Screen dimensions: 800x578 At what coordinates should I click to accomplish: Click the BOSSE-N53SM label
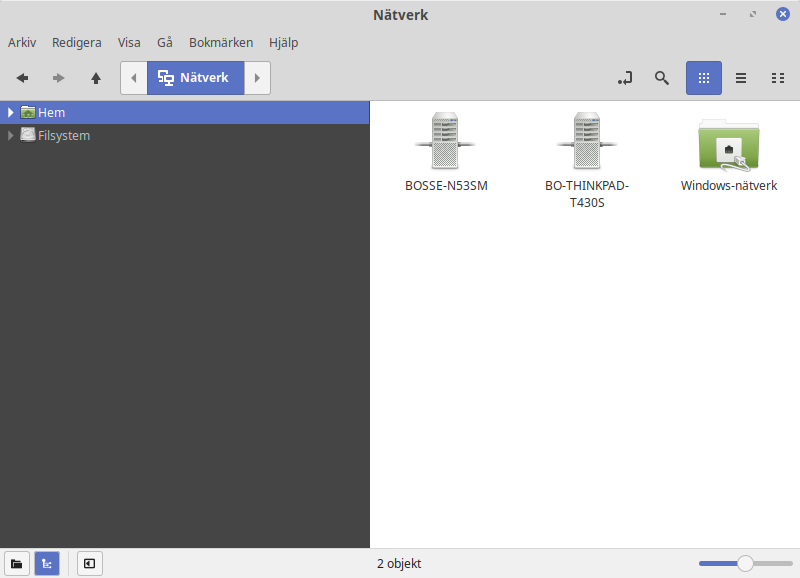pyautogui.click(x=446, y=186)
